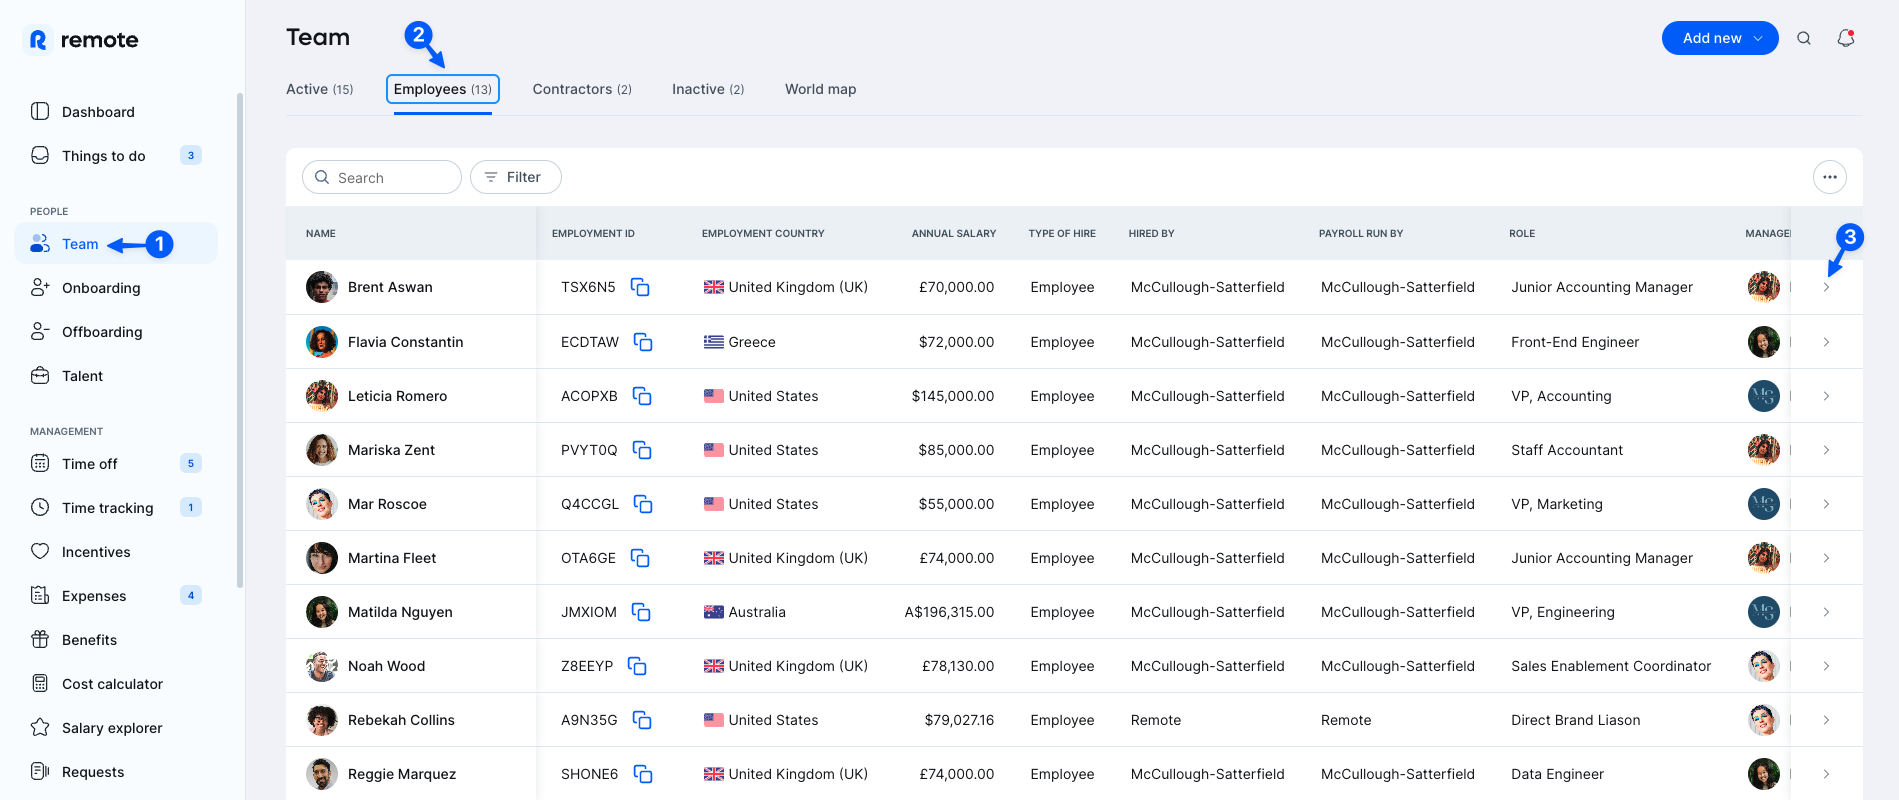Click the Salary explorer star icon
This screenshot has height=800, width=1899.
40,727
